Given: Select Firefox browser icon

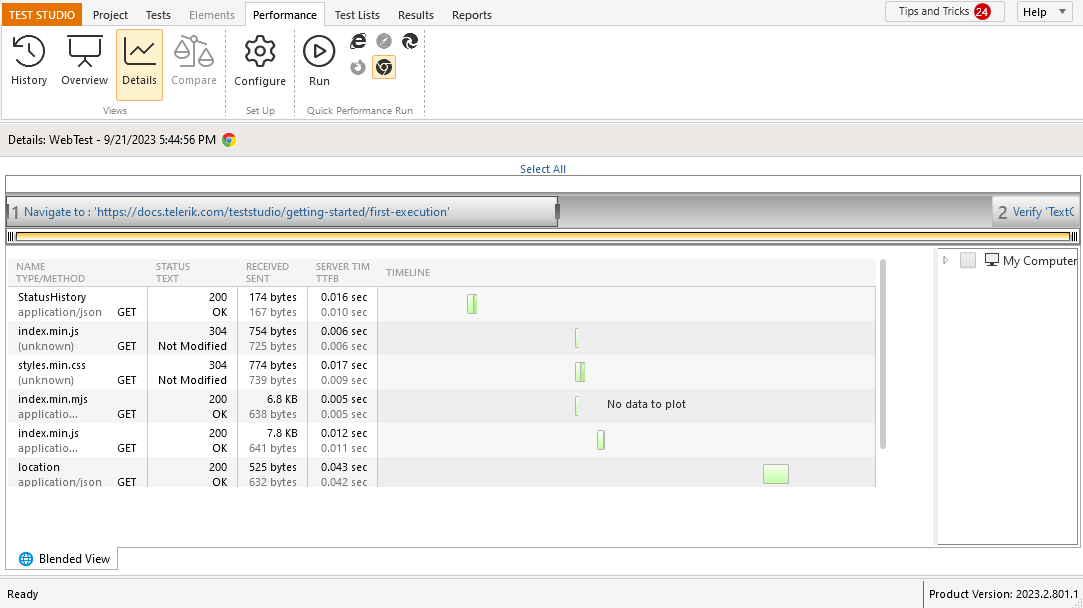Looking at the screenshot, I should [x=358, y=67].
